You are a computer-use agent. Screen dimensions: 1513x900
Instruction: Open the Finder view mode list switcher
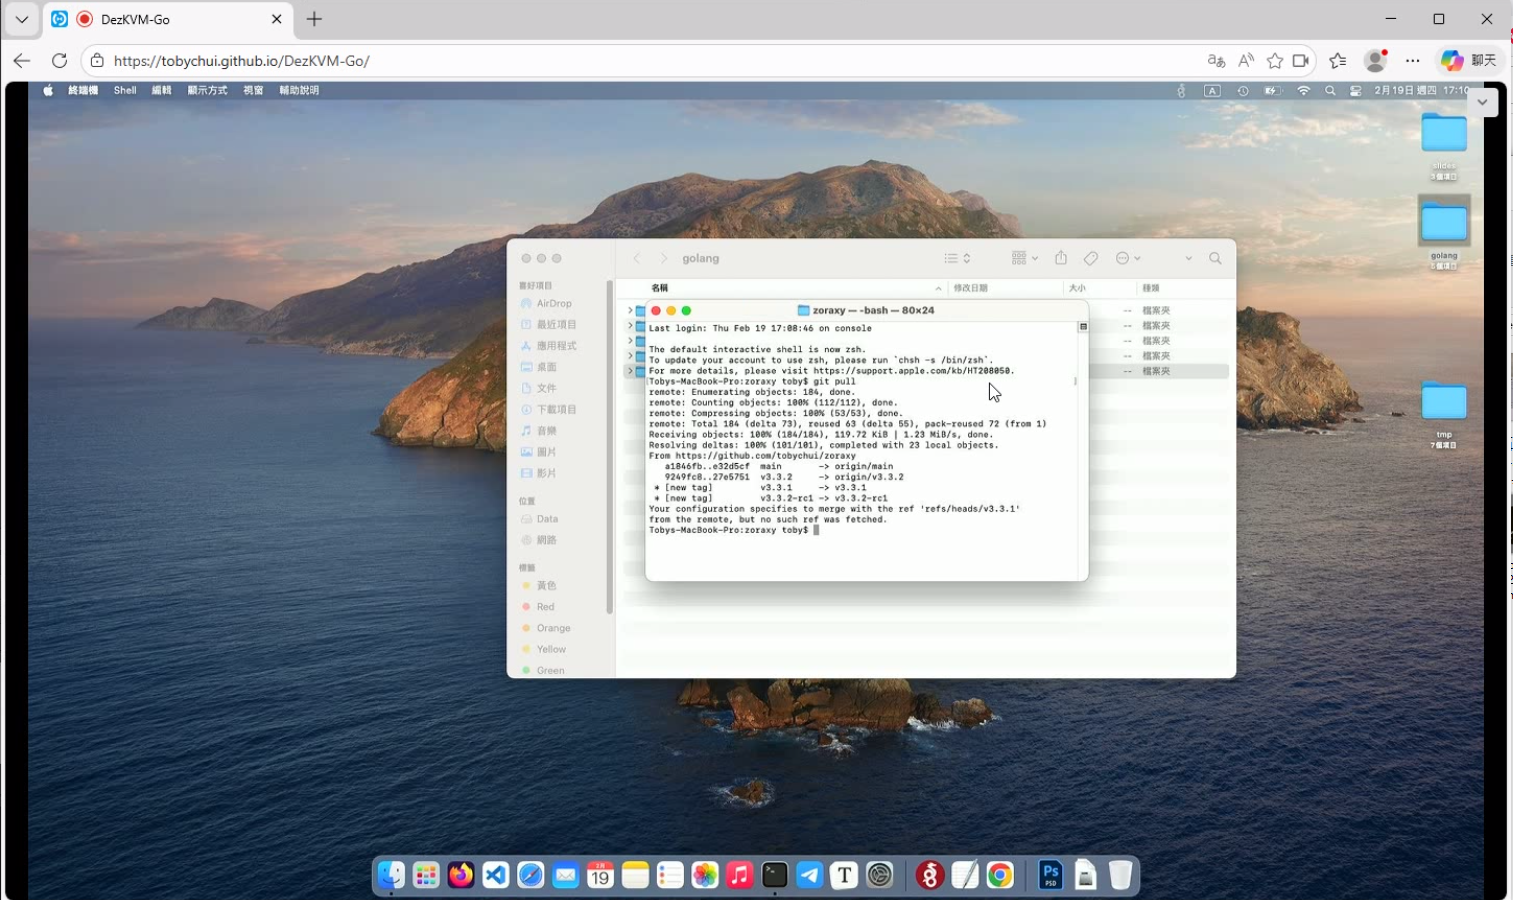pos(957,258)
